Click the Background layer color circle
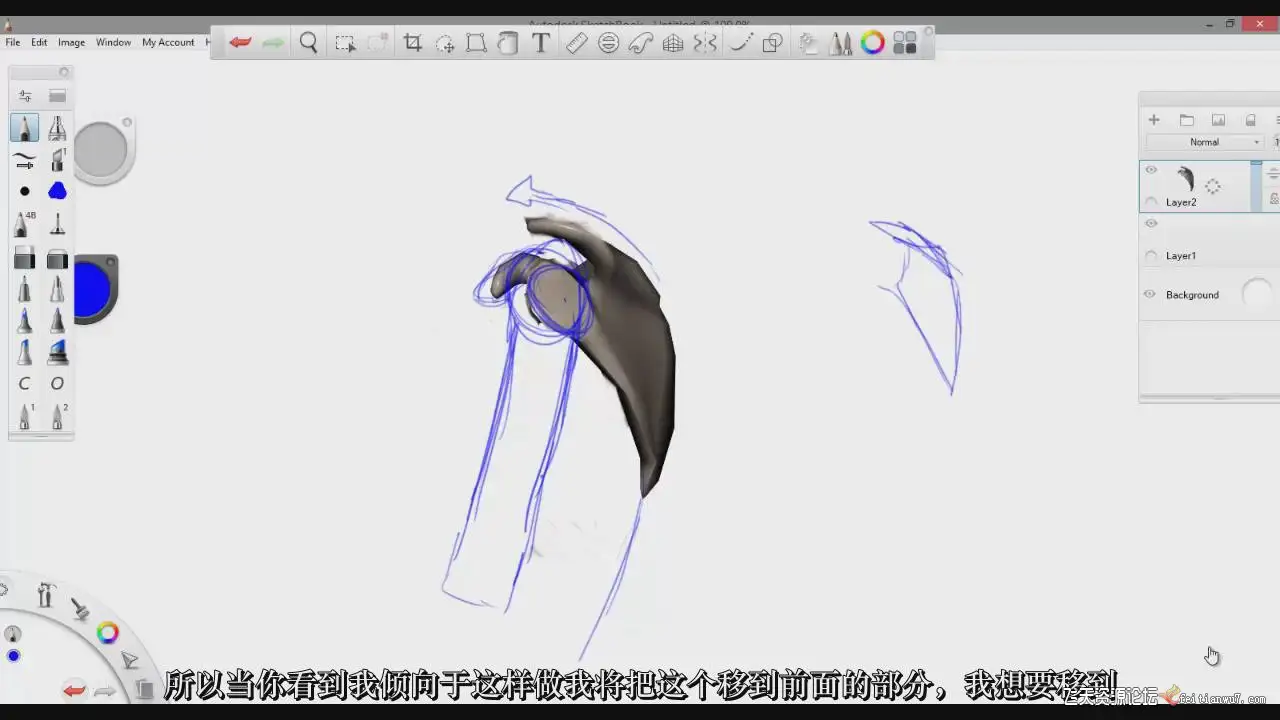Image resolution: width=1280 pixels, height=720 pixels. 1256,294
